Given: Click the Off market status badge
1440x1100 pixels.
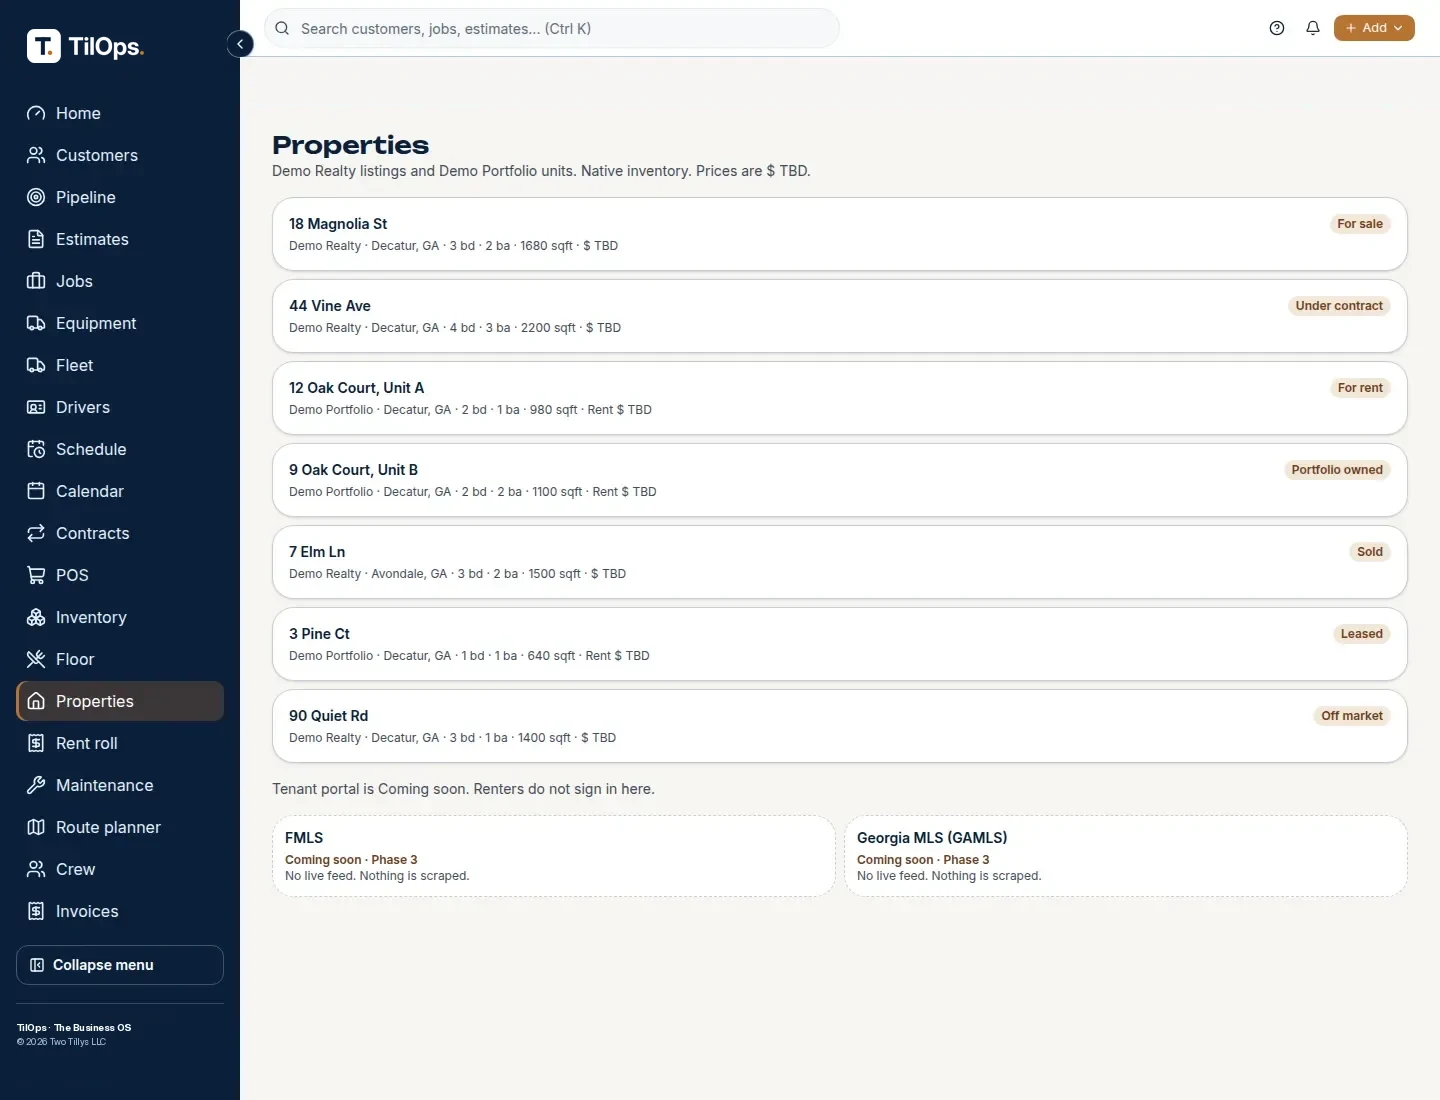Looking at the screenshot, I should [1352, 716].
